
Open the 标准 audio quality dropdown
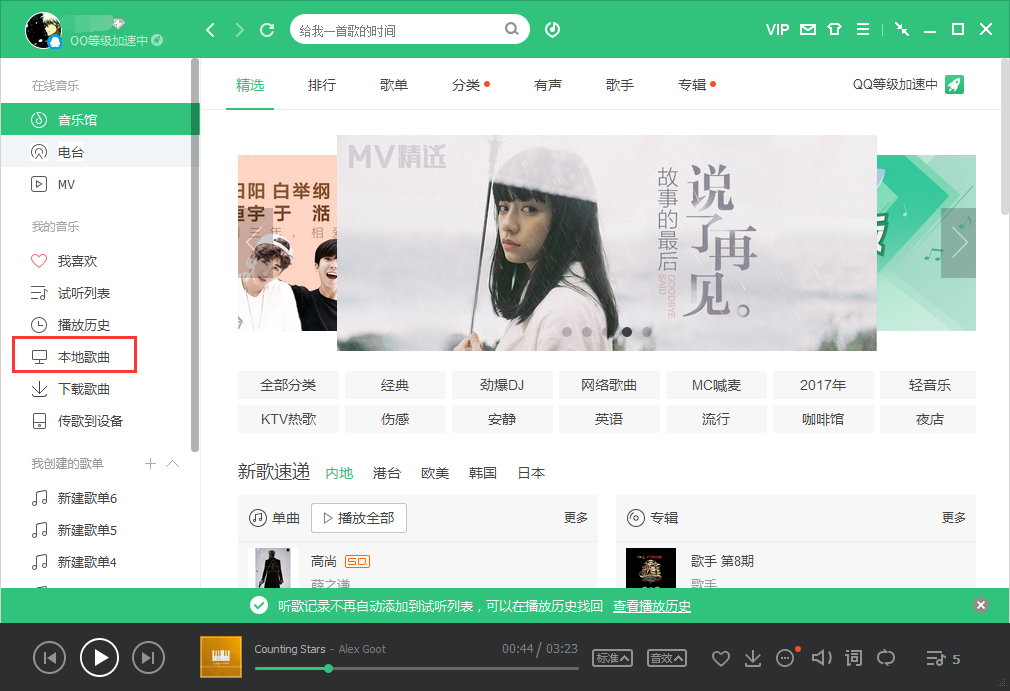(x=612, y=657)
